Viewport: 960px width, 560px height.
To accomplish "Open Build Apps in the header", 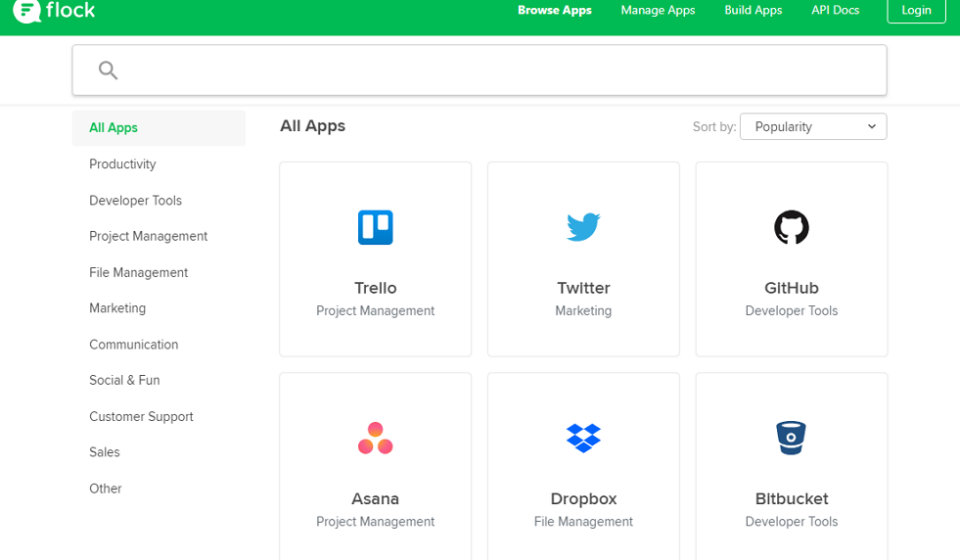I will 753,10.
